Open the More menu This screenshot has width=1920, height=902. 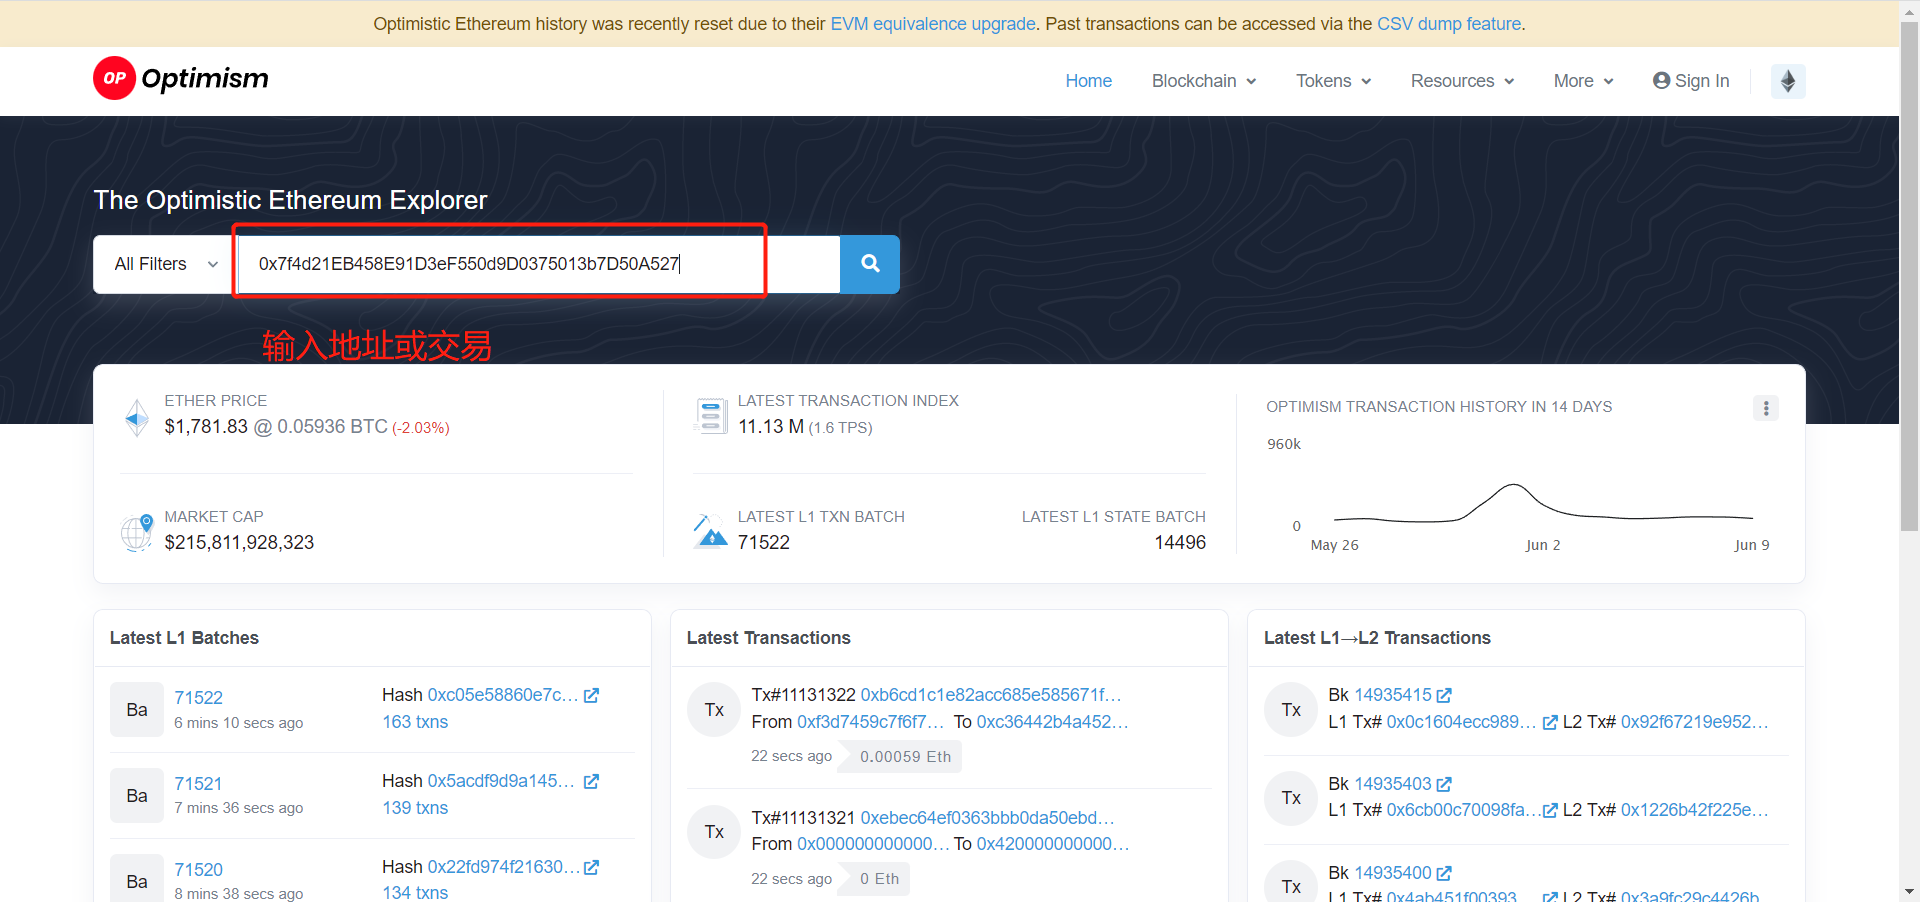(1583, 81)
